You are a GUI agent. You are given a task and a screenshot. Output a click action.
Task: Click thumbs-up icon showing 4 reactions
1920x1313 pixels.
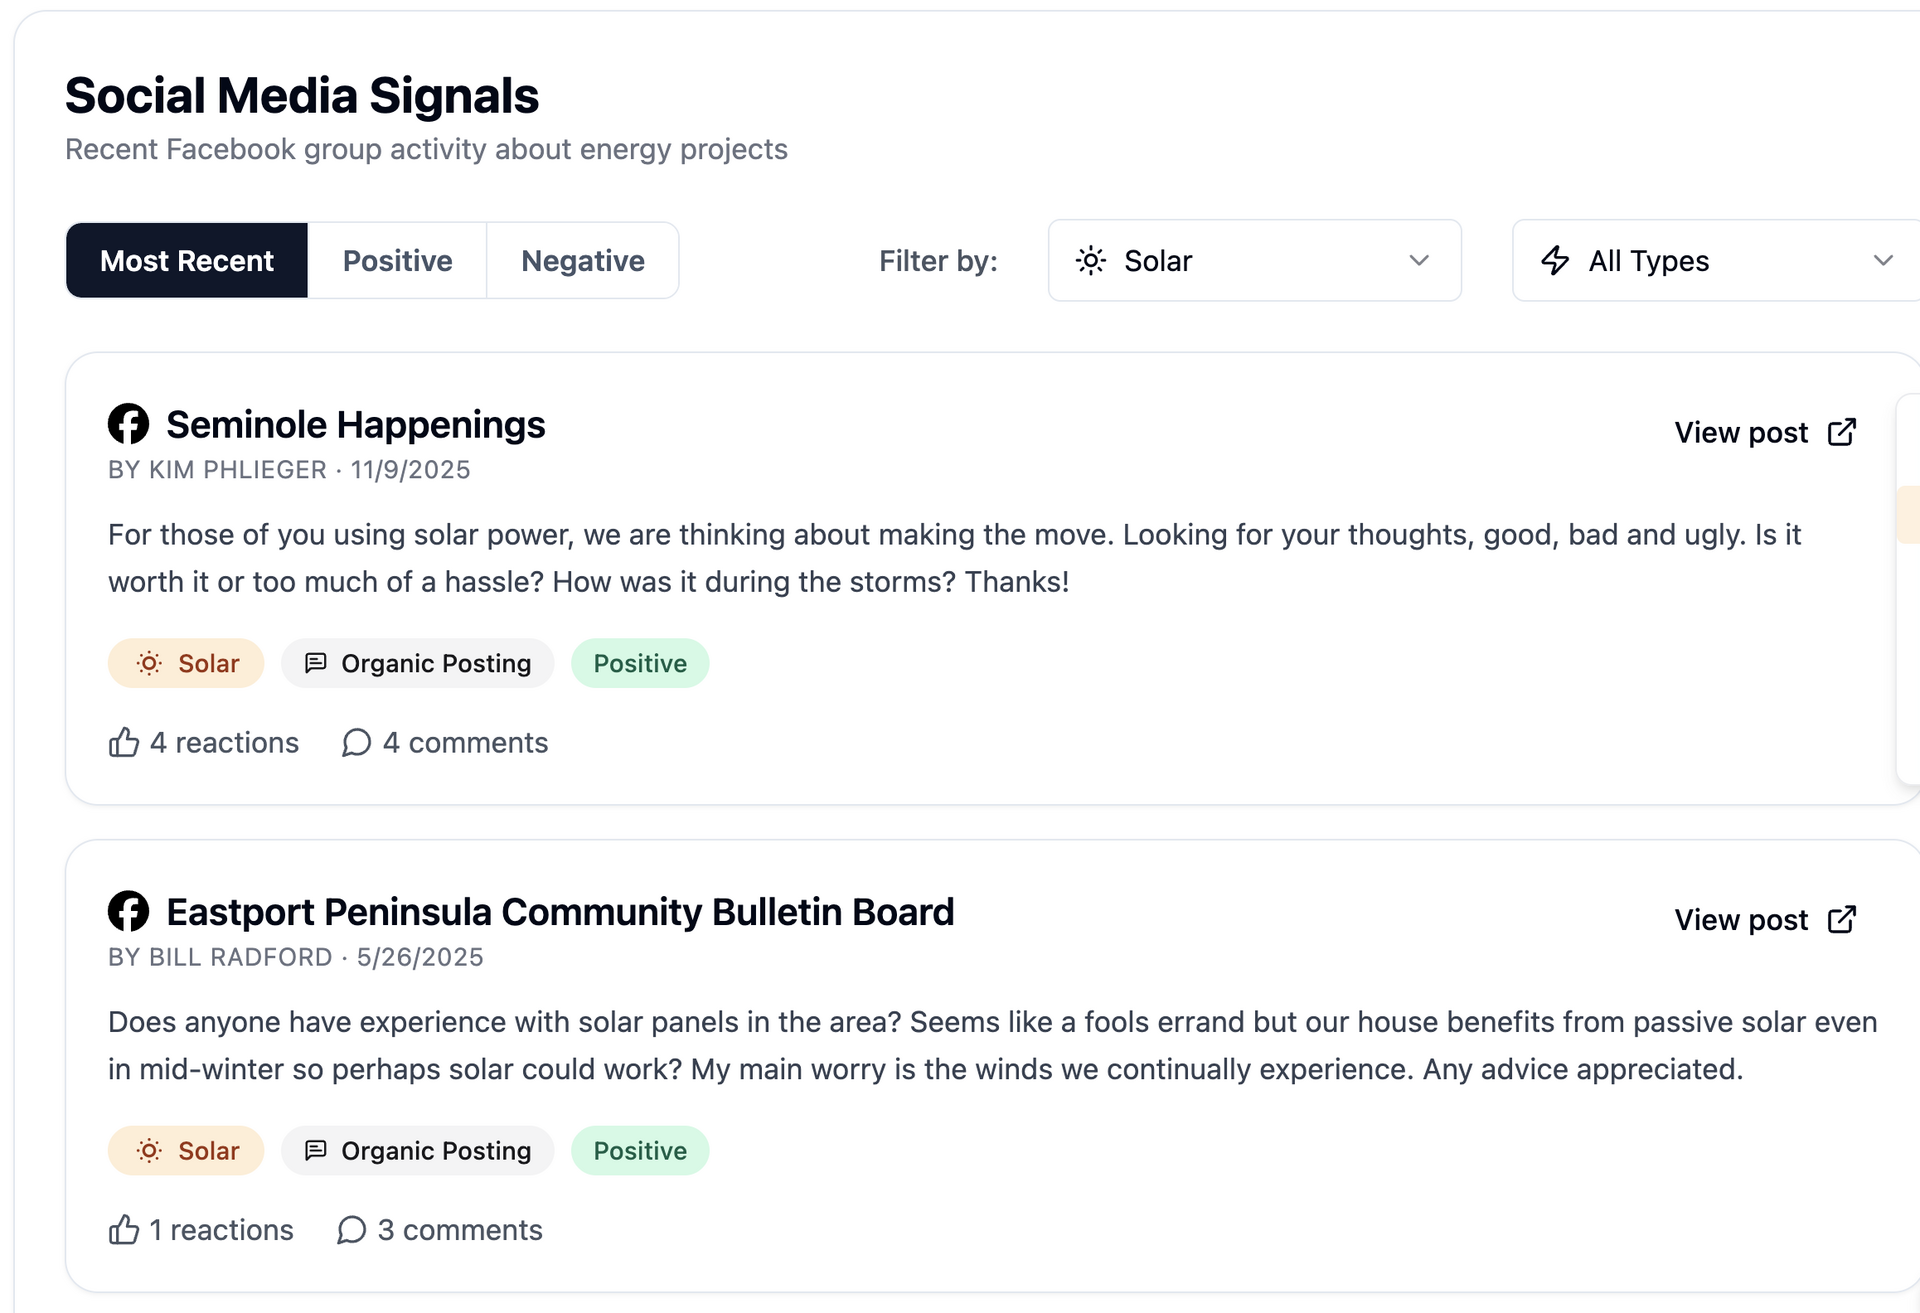coord(124,742)
